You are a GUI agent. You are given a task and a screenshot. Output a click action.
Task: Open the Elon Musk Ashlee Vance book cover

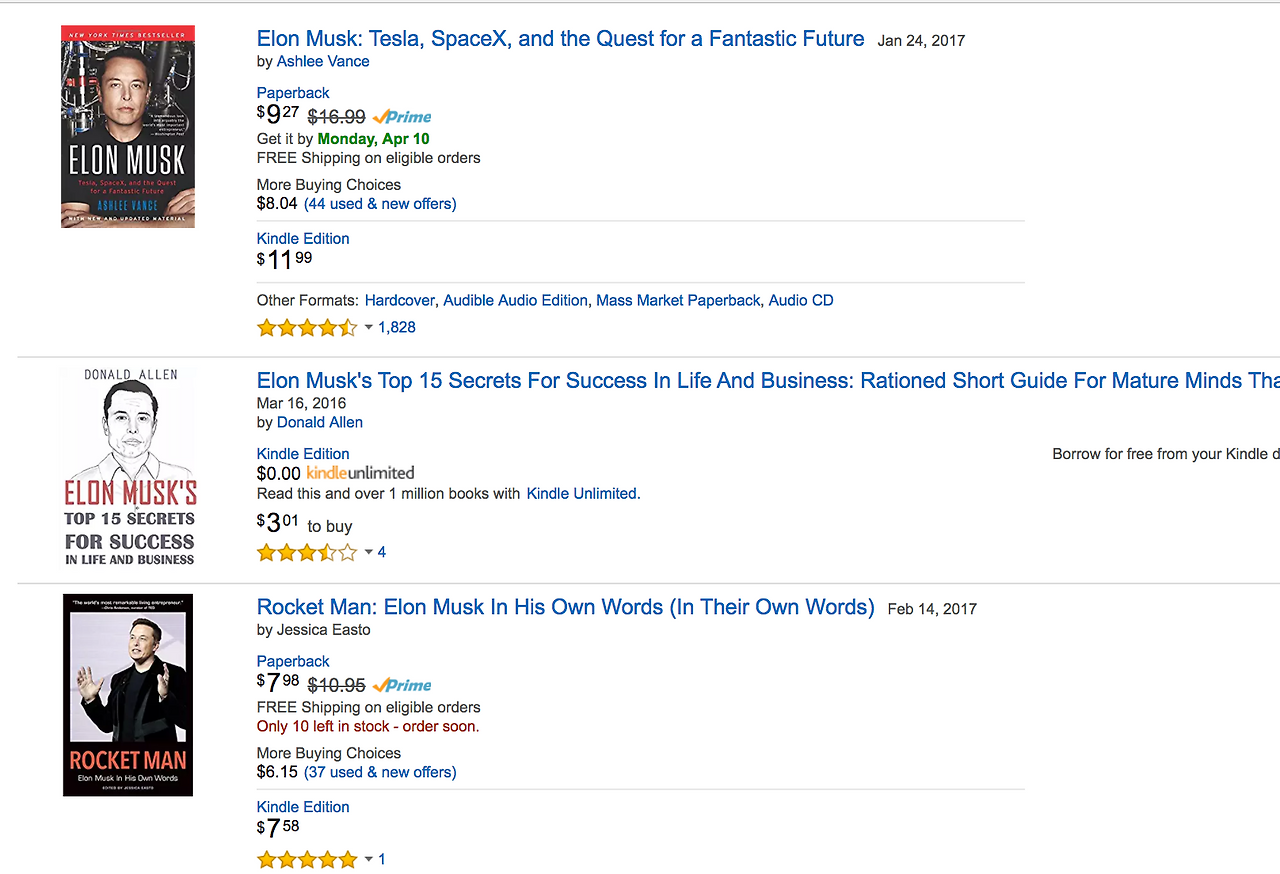pos(128,127)
